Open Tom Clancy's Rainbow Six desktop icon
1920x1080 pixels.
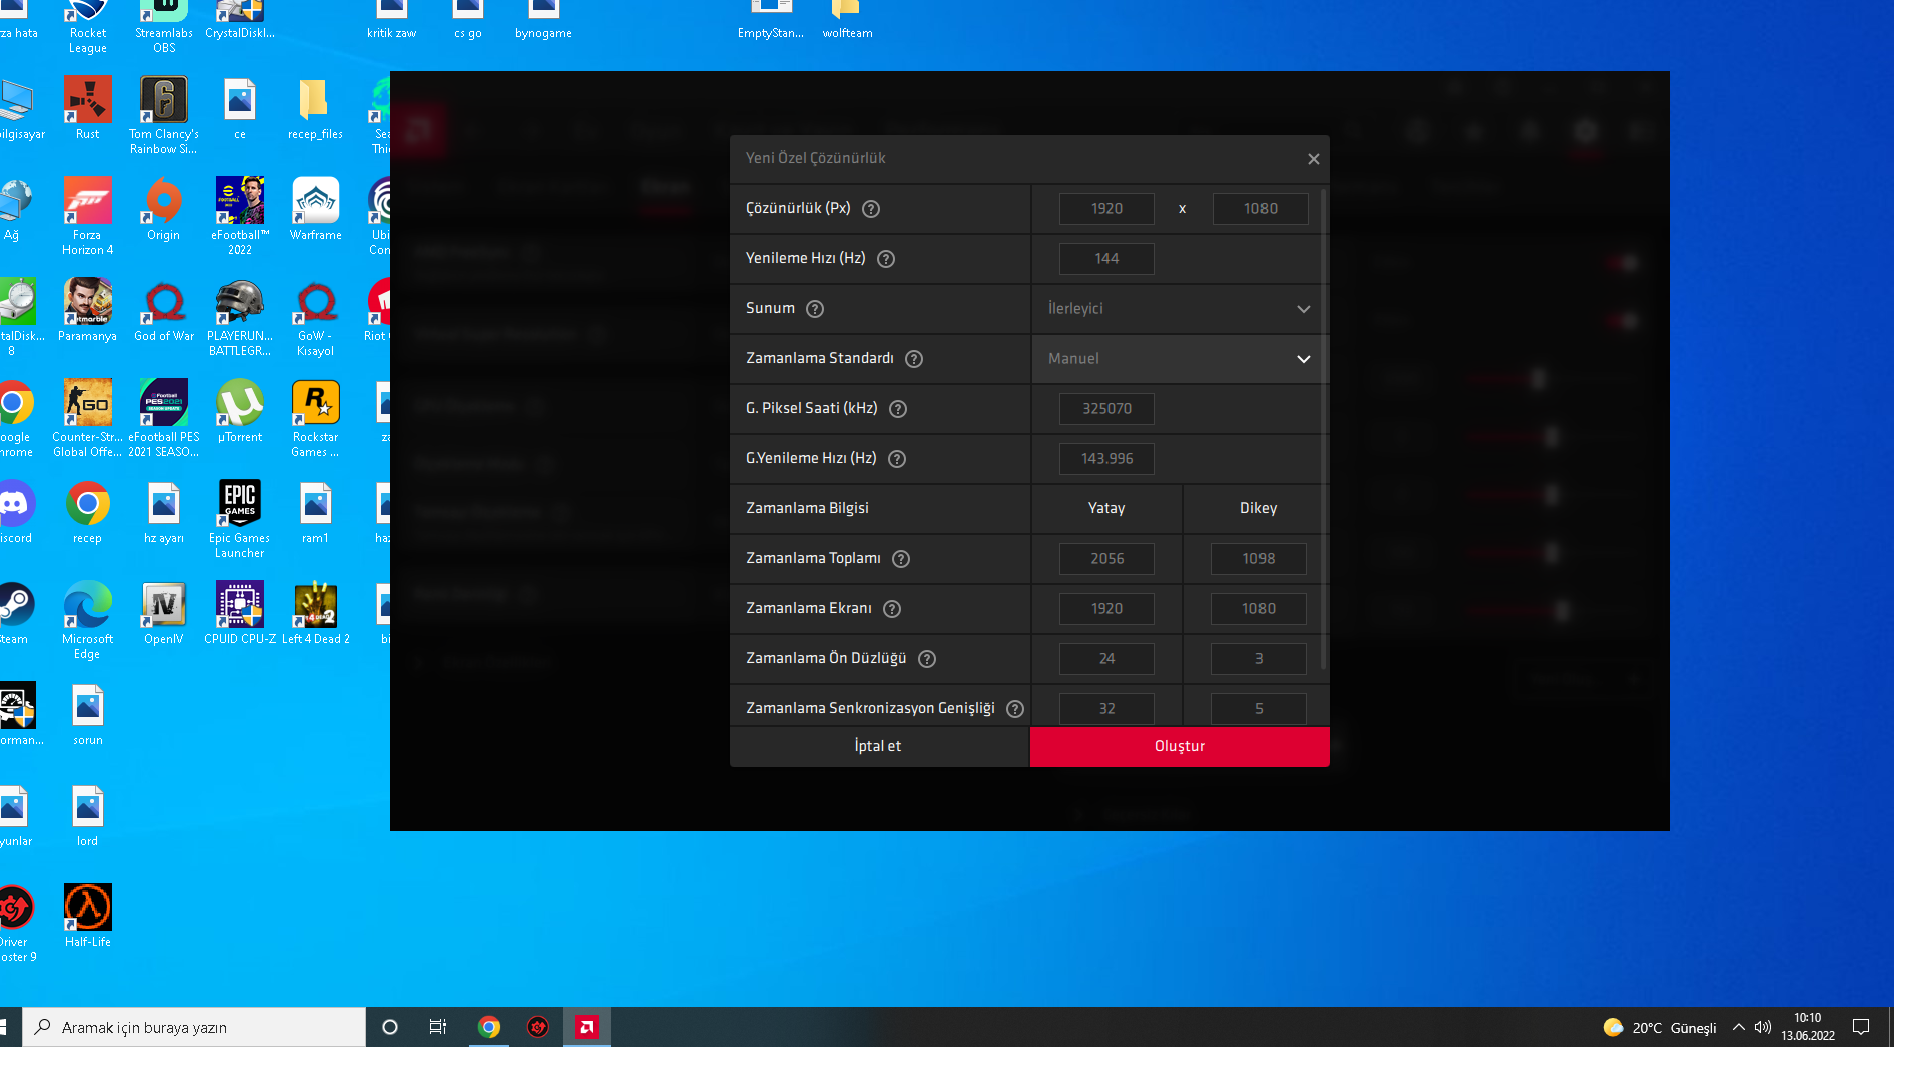164,115
